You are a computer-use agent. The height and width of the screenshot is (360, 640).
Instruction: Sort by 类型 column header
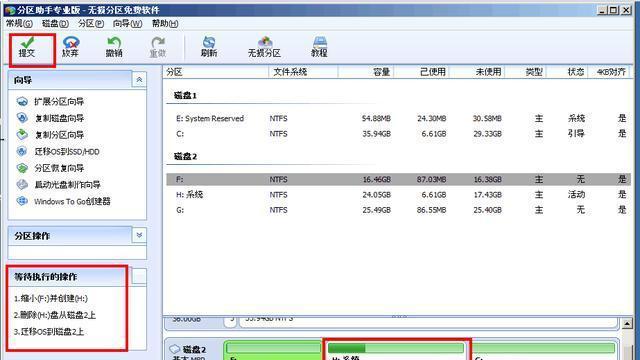(526, 72)
